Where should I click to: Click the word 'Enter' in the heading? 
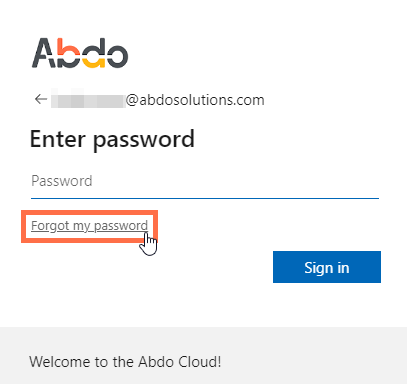(58, 139)
